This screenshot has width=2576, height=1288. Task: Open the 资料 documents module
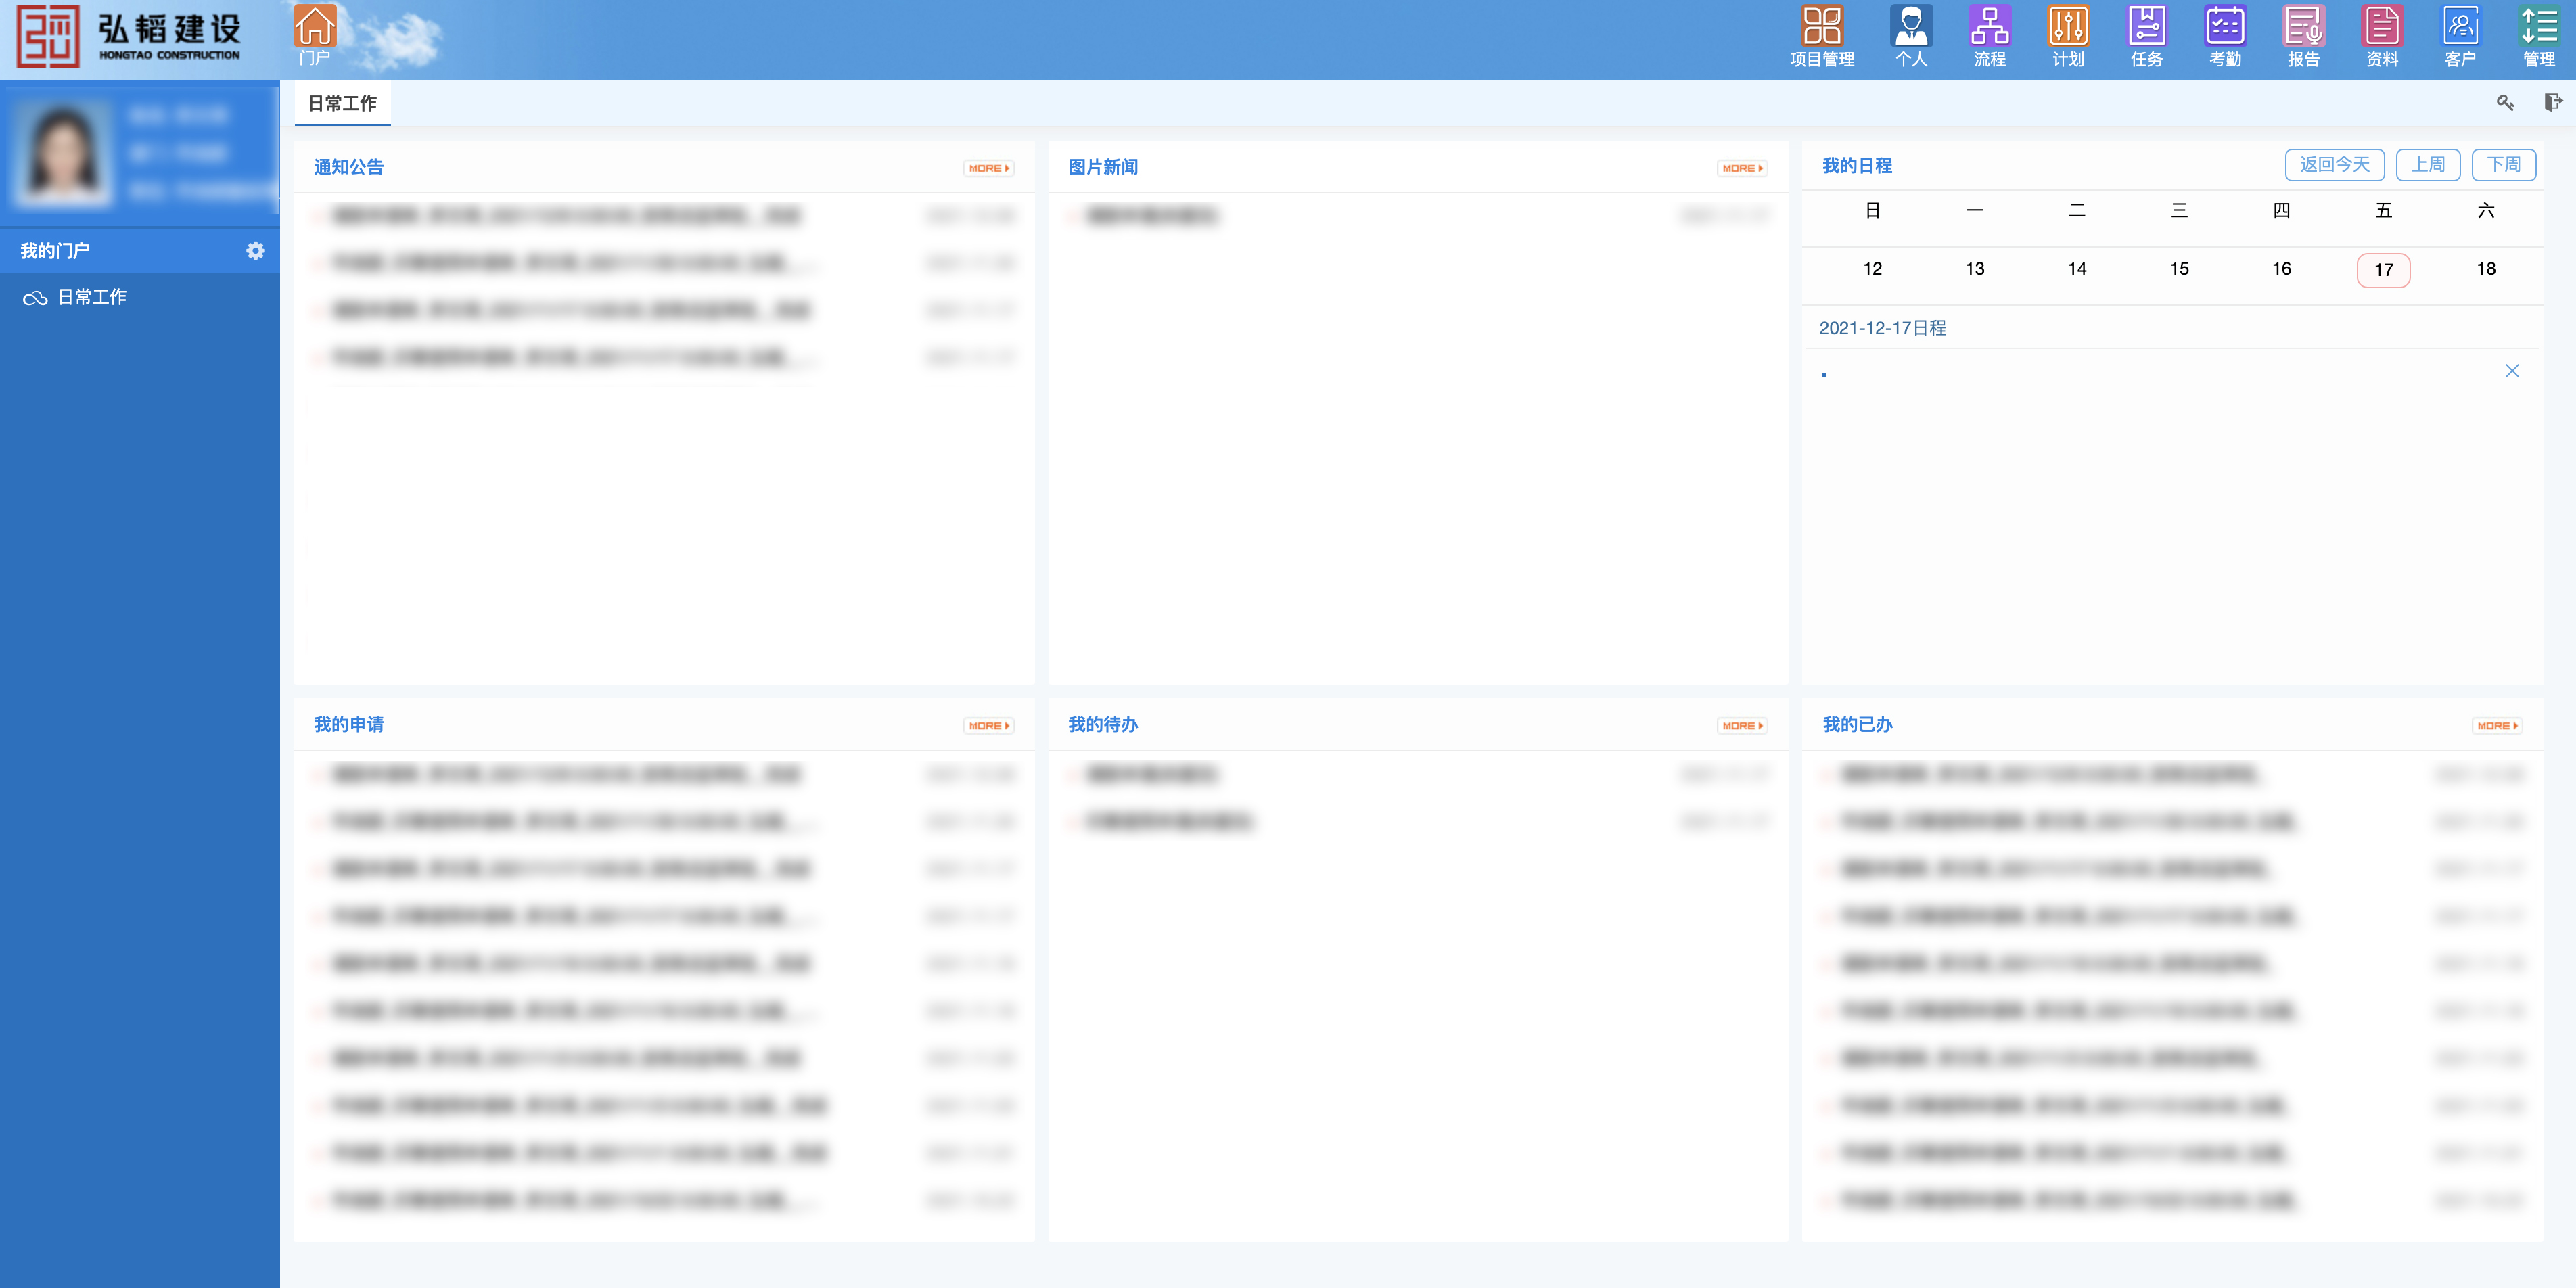(x=2381, y=37)
